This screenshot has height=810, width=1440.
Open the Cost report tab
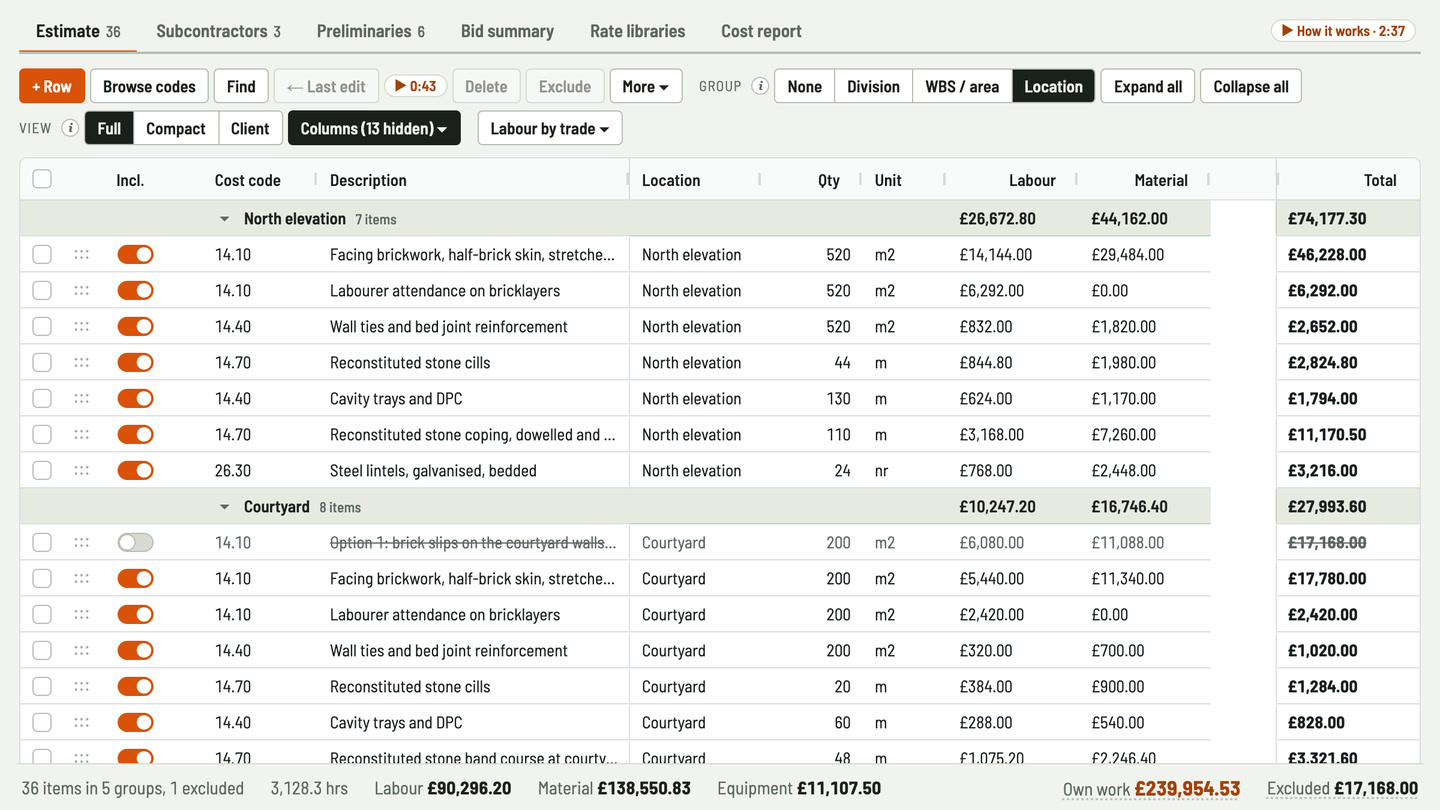point(761,31)
